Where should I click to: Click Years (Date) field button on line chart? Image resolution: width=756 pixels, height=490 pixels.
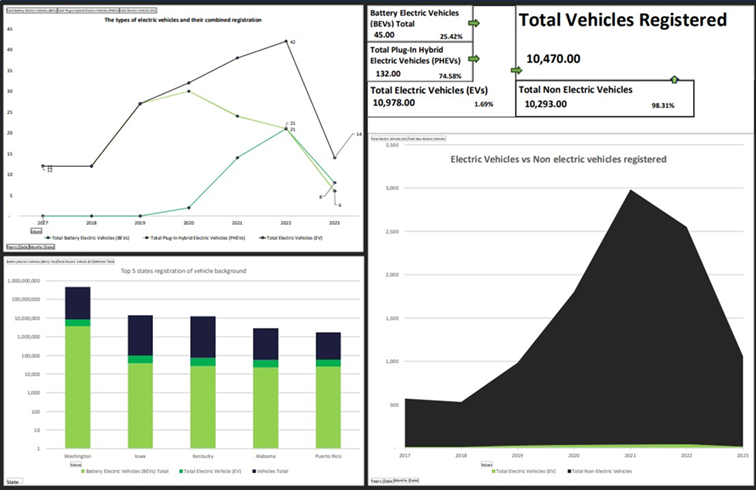(17, 245)
